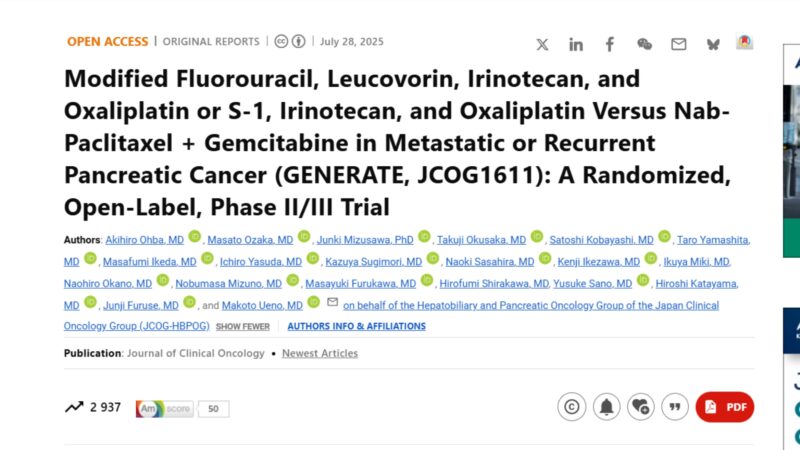800x450 pixels.
Task: Click the Creative Commons license icon
Action: point(281,41)
